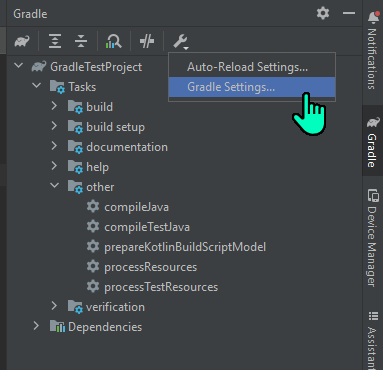Open the Notifications bell tool window
The height and width of the screenshot is (370, 383).
373,50
